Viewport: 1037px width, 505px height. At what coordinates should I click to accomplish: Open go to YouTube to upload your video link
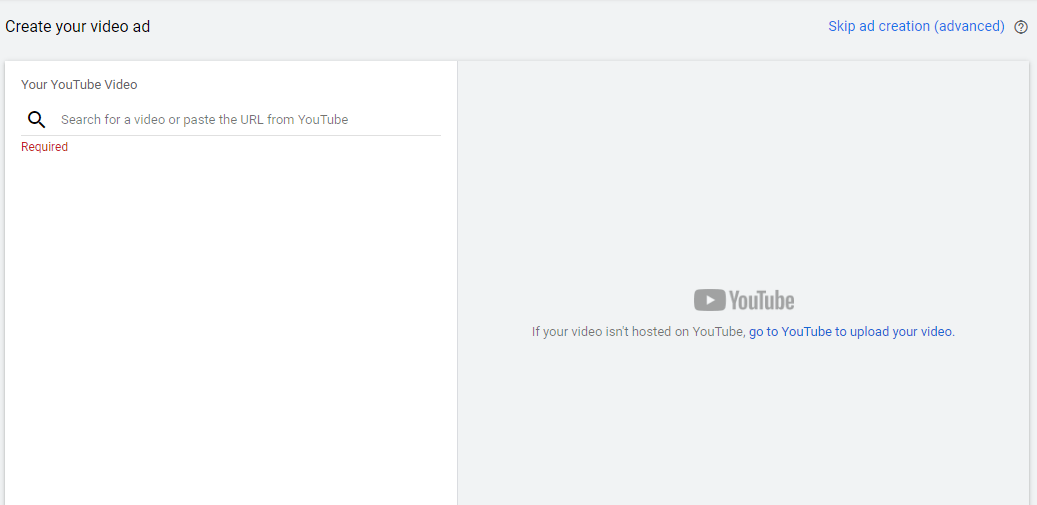click(x=852, y=332)
